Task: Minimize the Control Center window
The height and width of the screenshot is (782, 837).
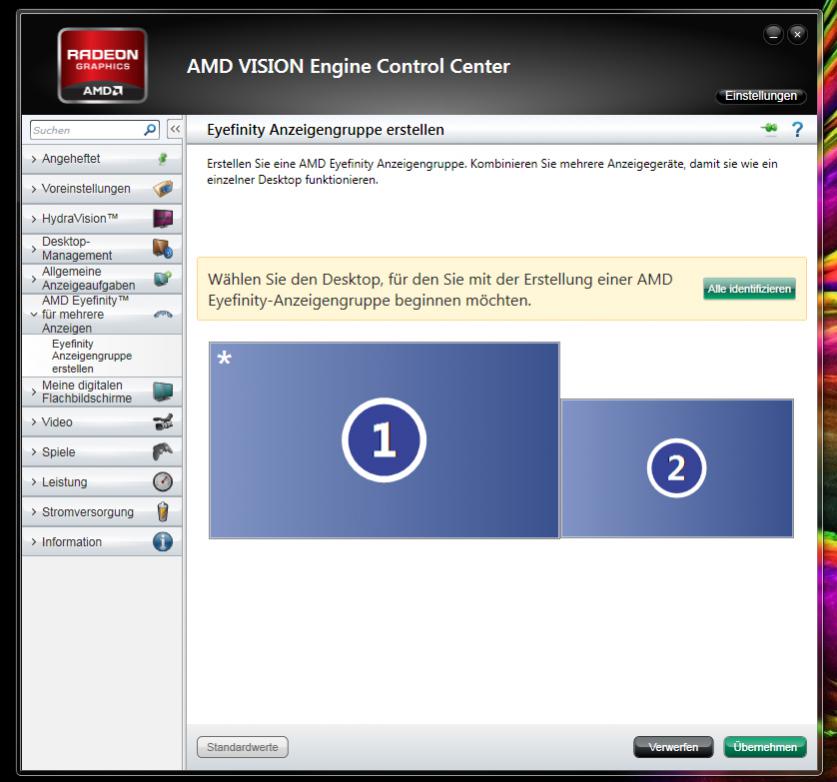Action: click(x=773, y=35)
